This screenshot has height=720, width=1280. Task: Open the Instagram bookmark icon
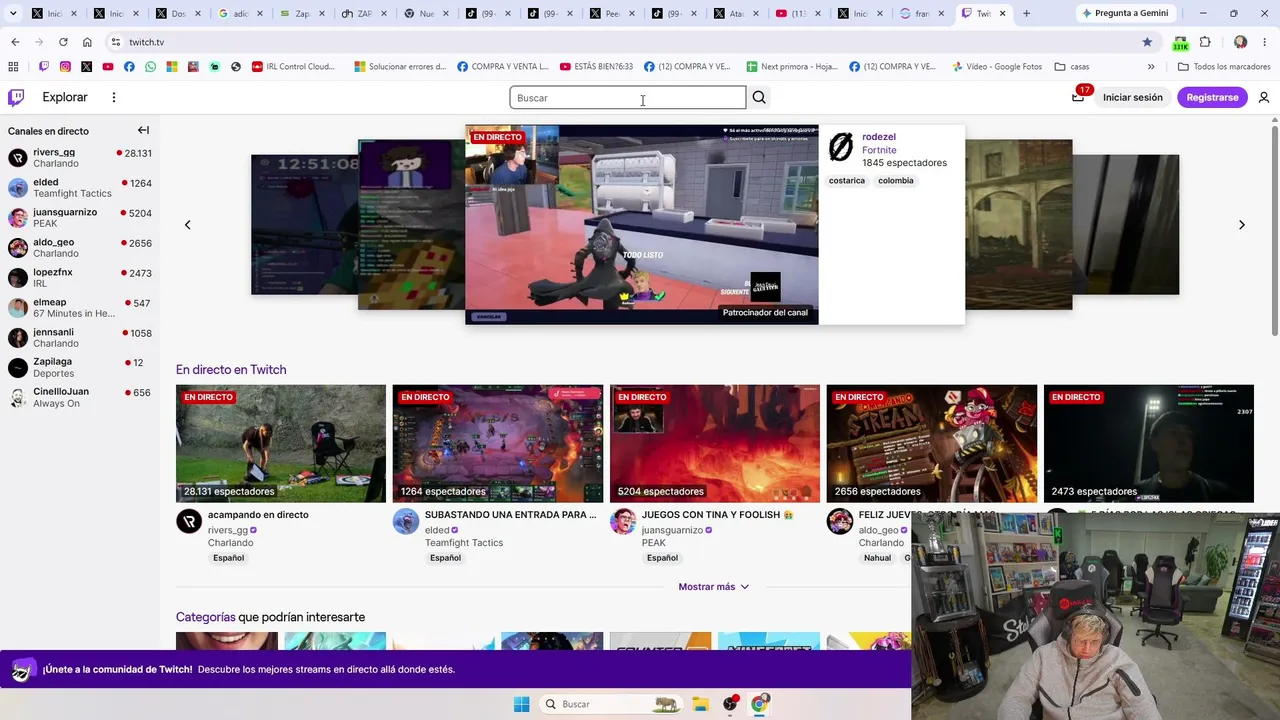coord(65,67)
